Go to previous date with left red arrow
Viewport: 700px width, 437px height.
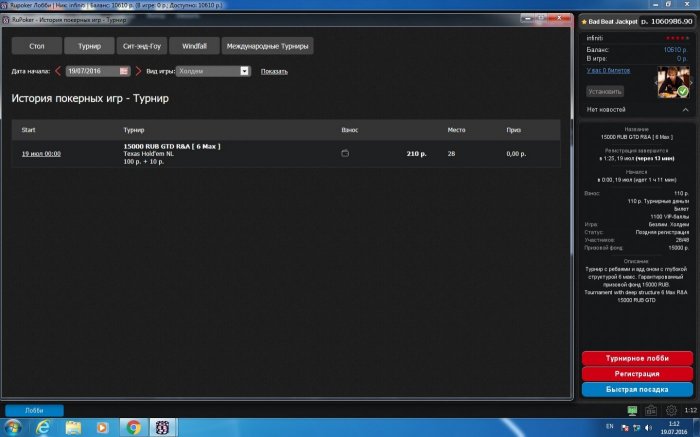pyautogui.click(x=58, y=71)
